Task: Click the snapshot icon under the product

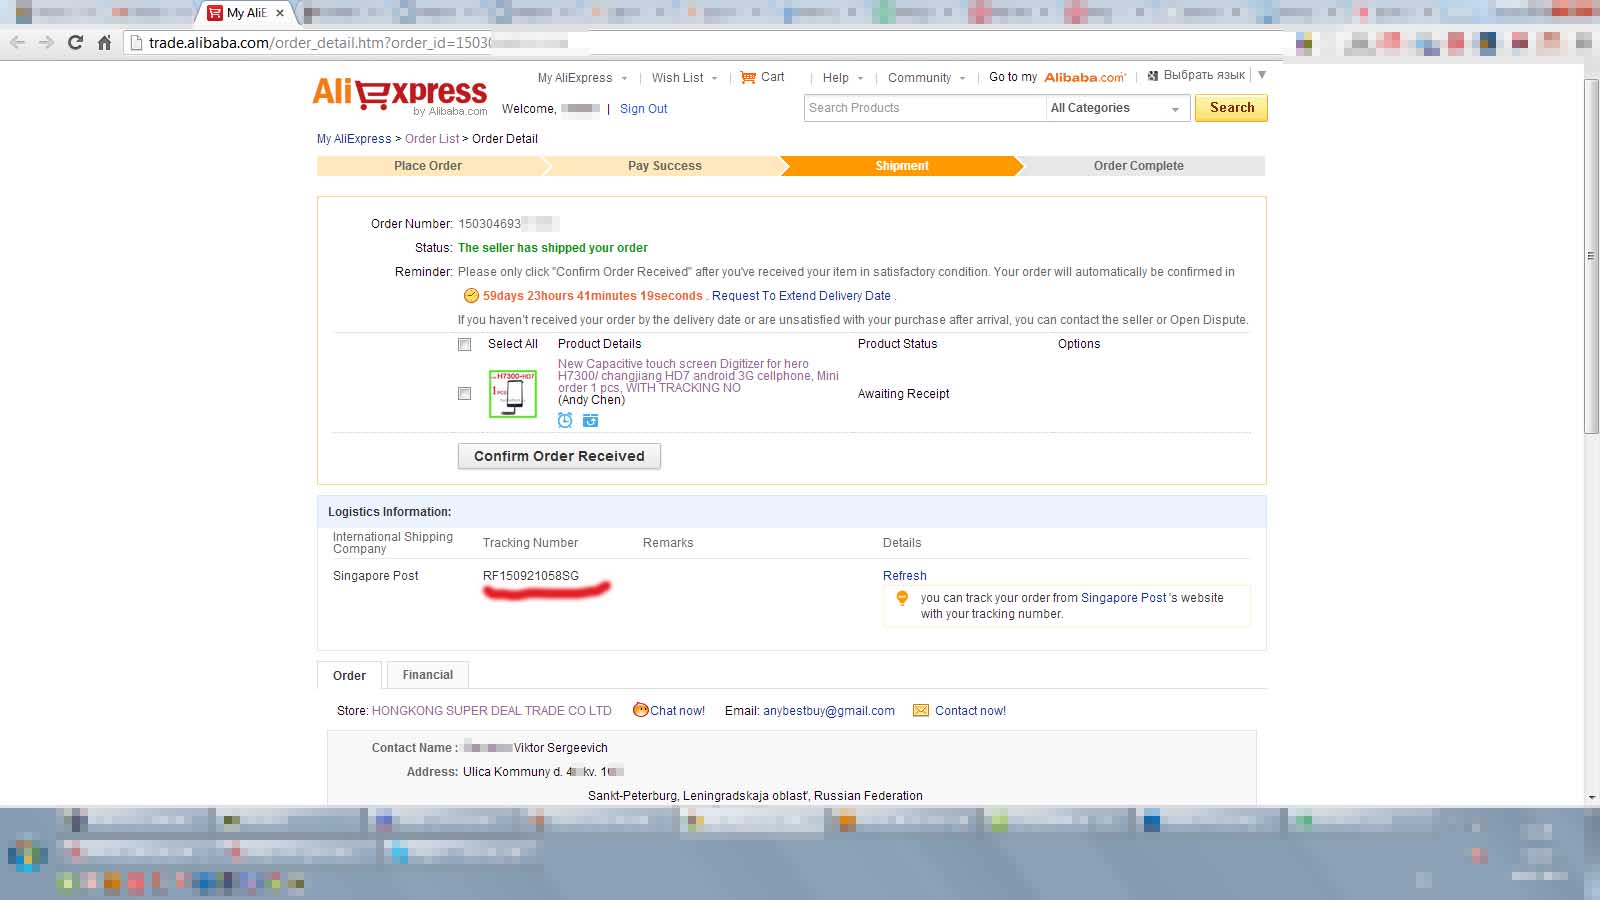Action: pyautogui.click(x=591, y=421)
